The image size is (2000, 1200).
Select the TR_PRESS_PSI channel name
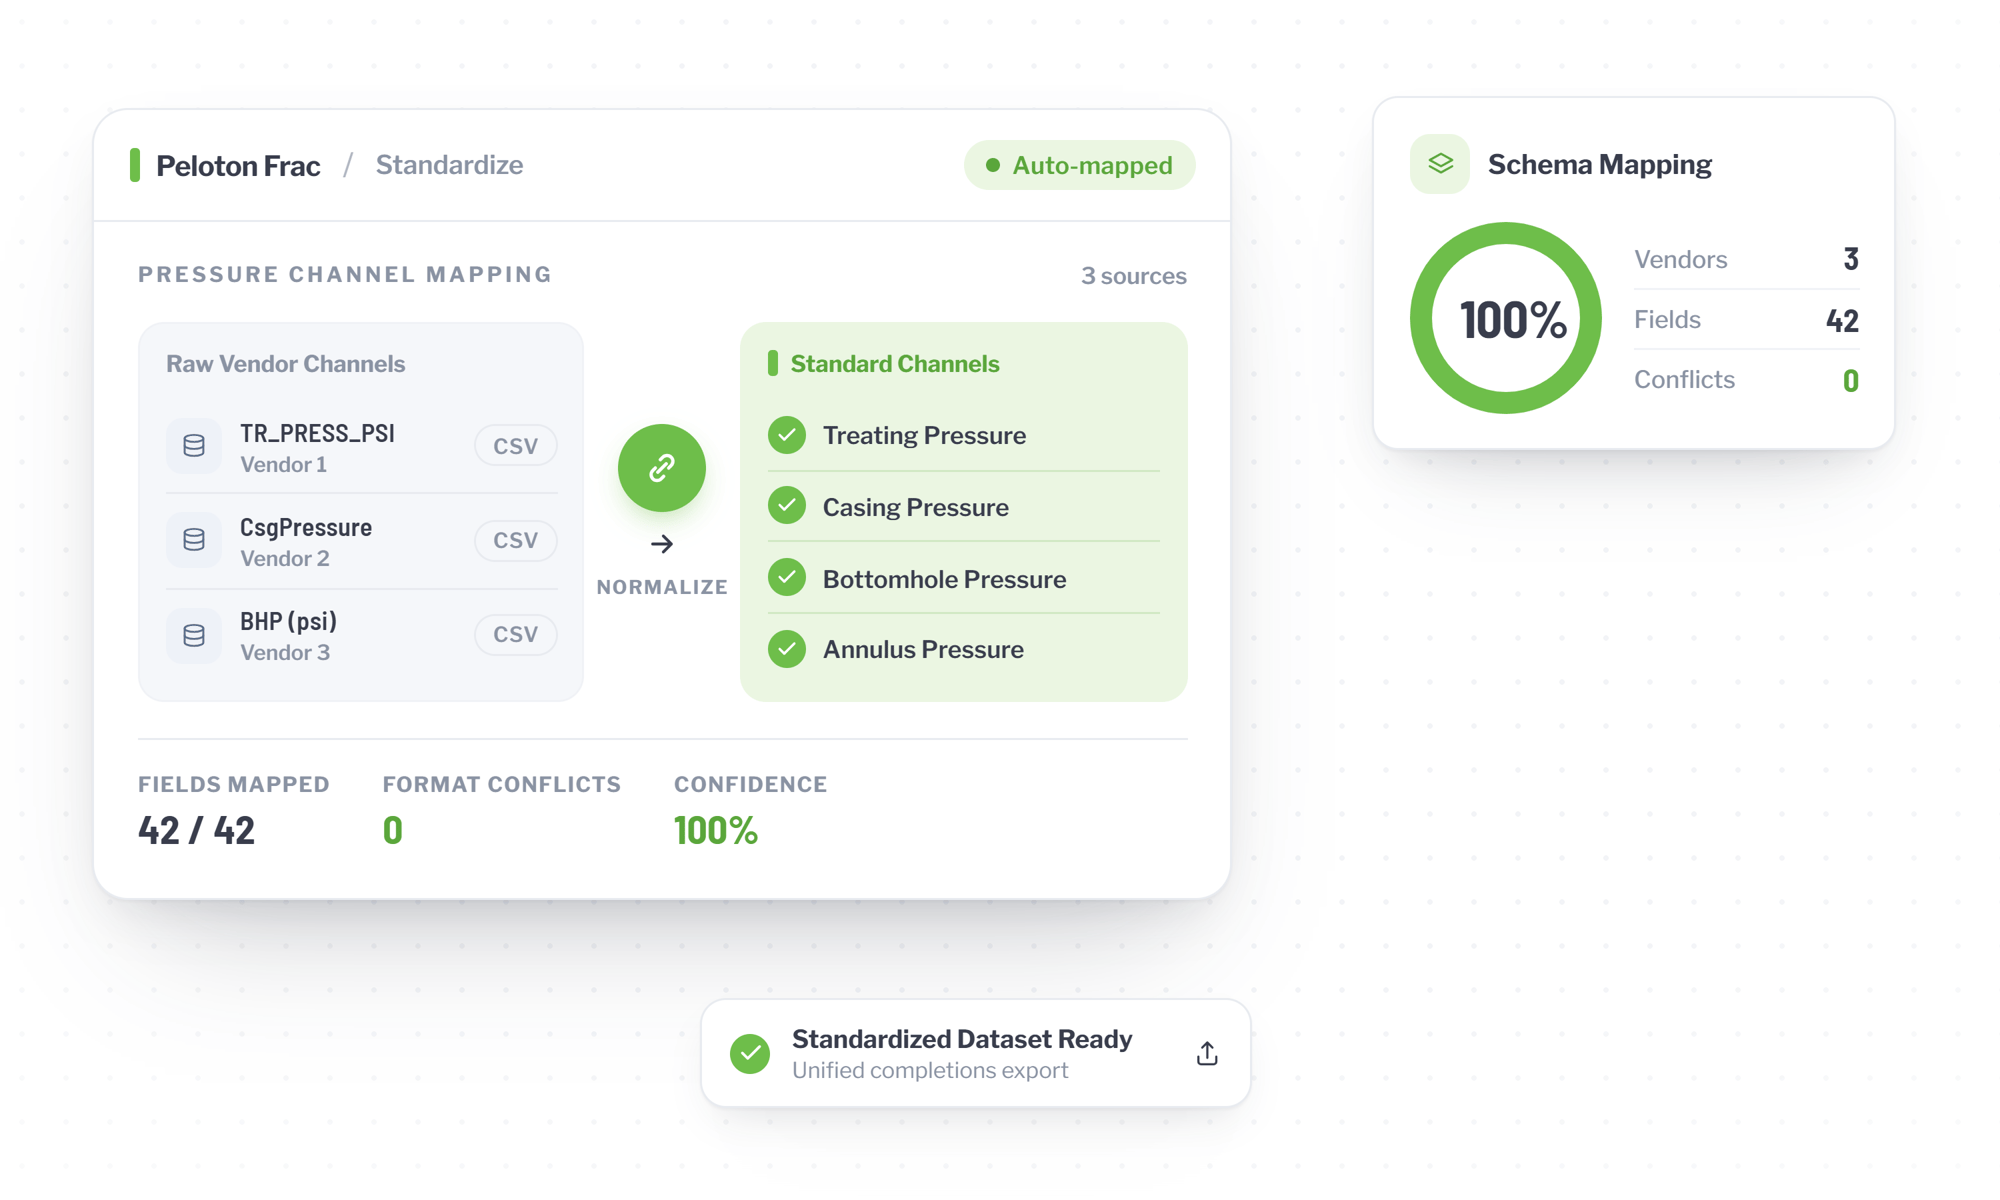tap(317, 433)
